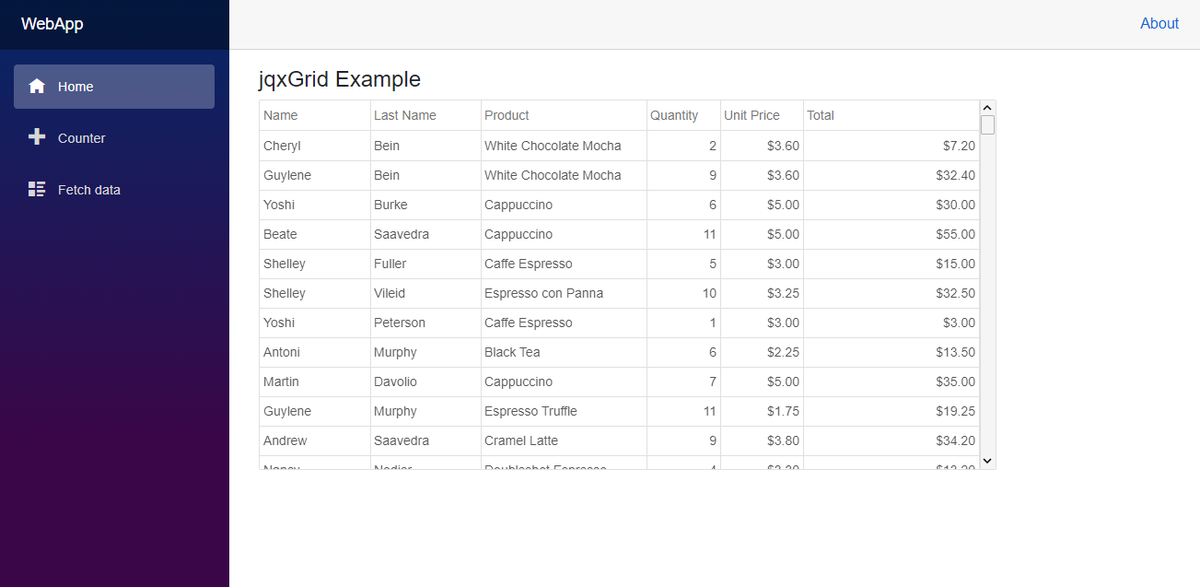Select Cheryl's White Chocolate Mocha cell
The width and height of the screenshot is (1200, 587).
(563, 146)
